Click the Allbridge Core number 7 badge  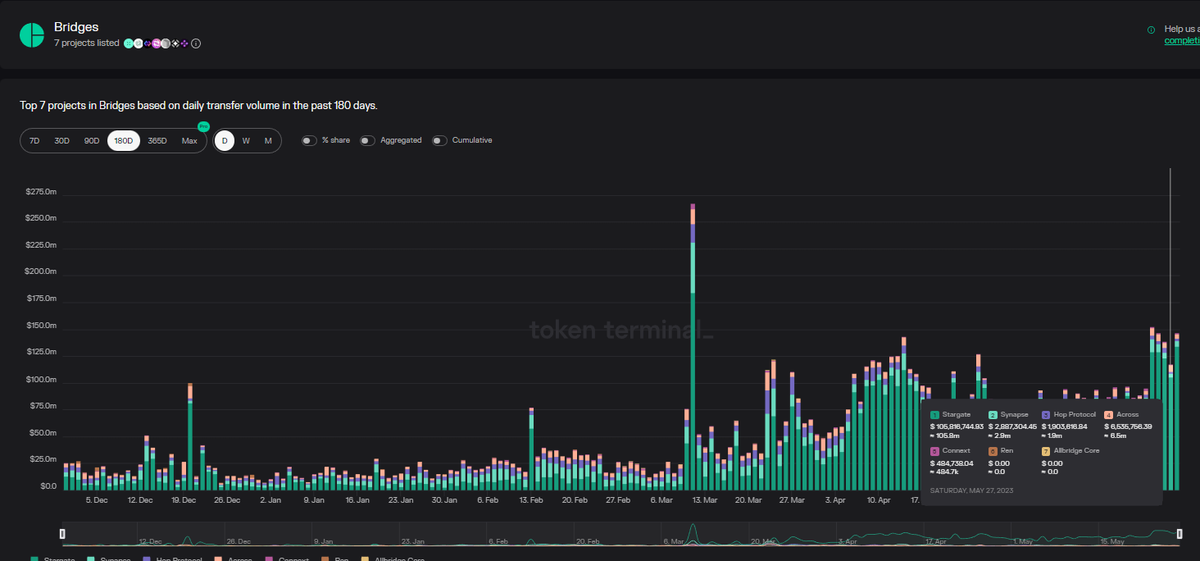1046,451
